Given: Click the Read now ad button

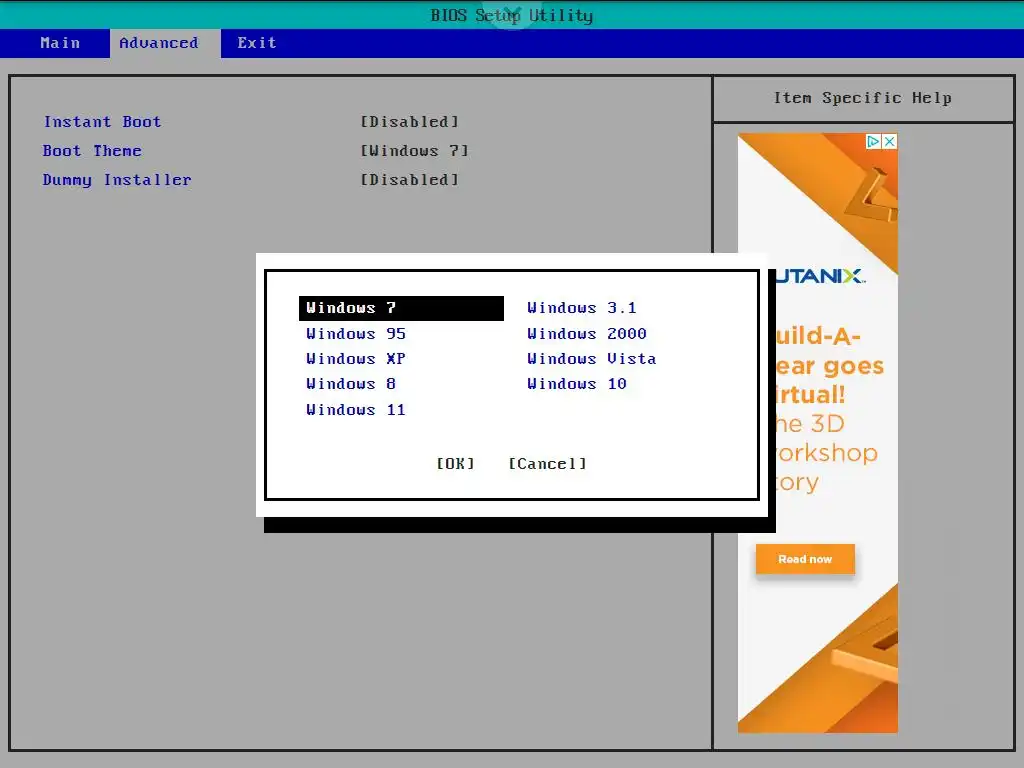Looking at the screenshot, I should coord(805,559).
